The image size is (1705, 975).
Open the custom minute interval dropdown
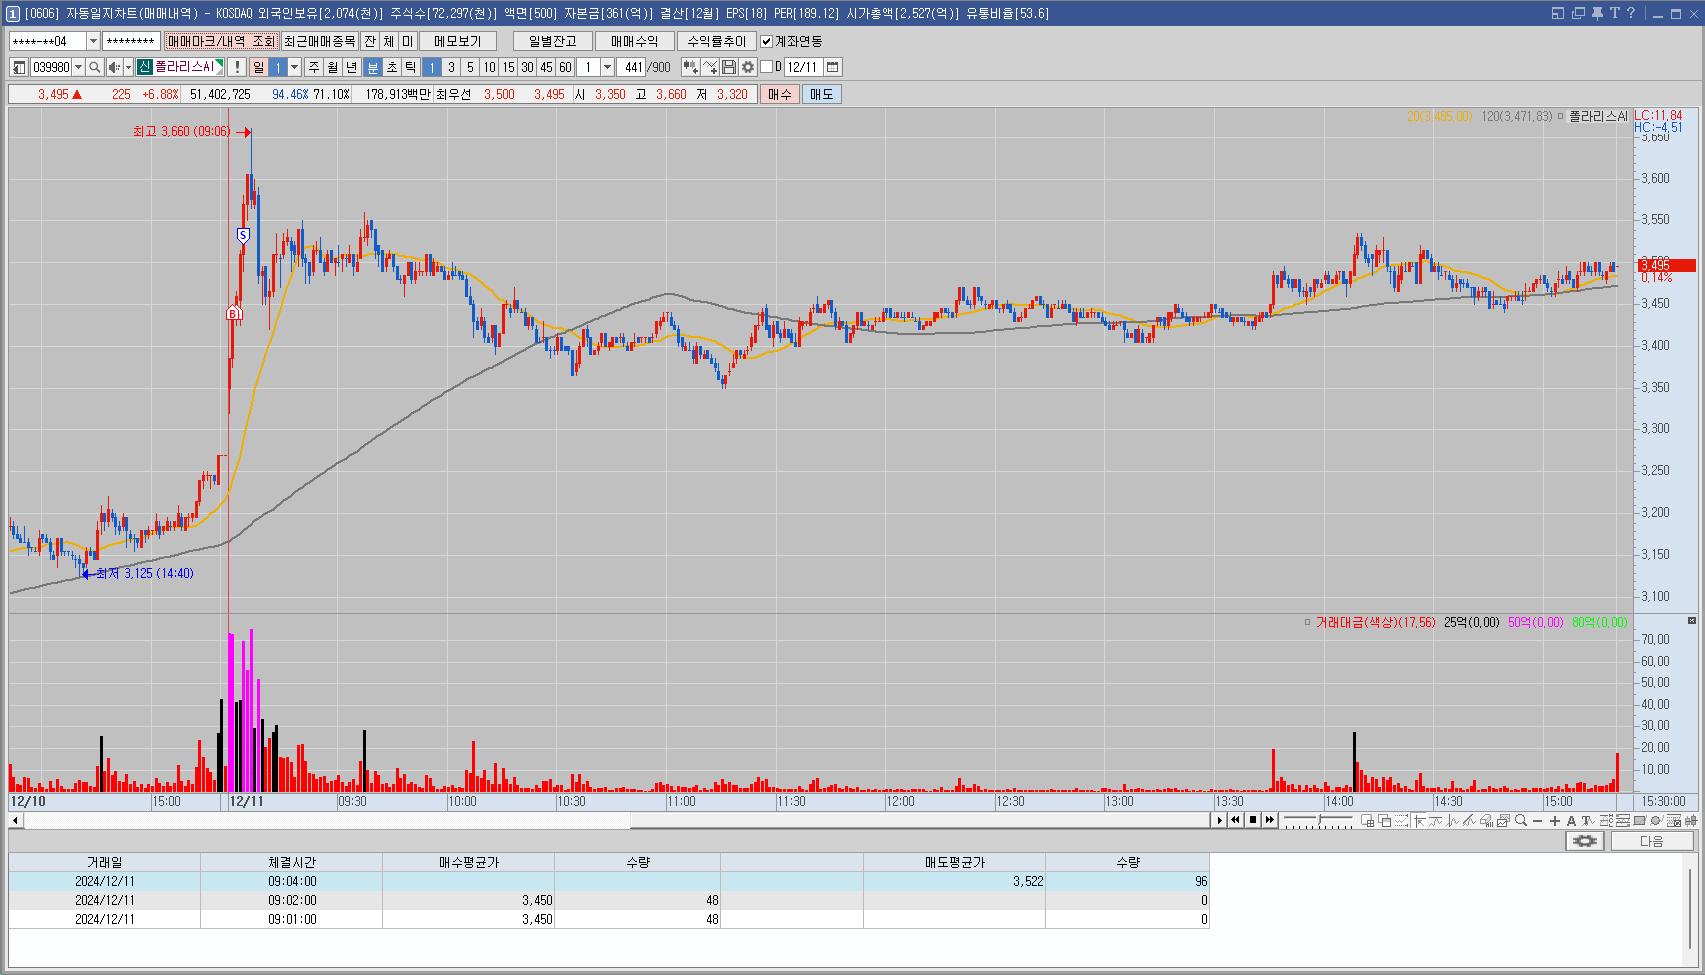(x=607, y=67)
